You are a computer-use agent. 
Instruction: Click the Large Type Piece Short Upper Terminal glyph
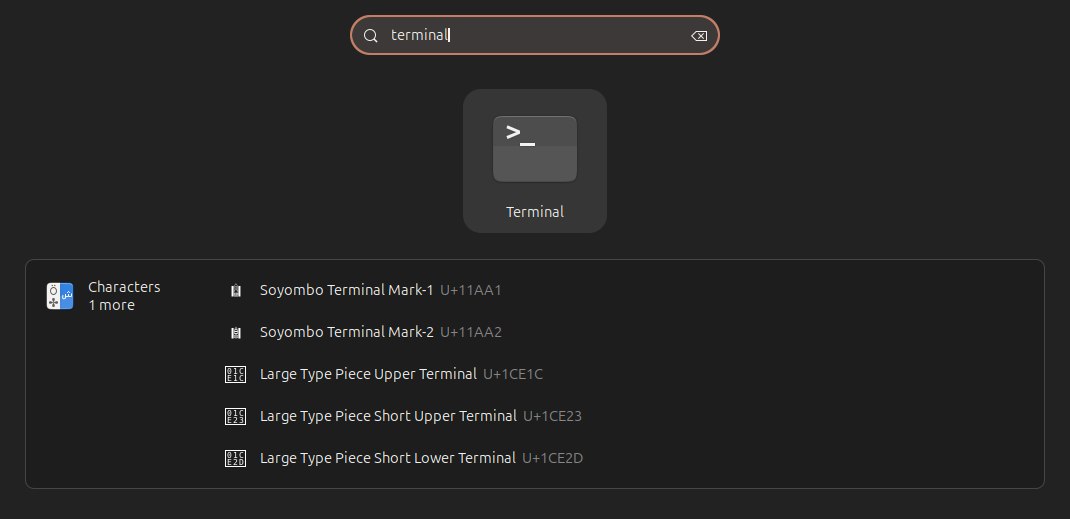pyautogui.click(x=236, y=416)
